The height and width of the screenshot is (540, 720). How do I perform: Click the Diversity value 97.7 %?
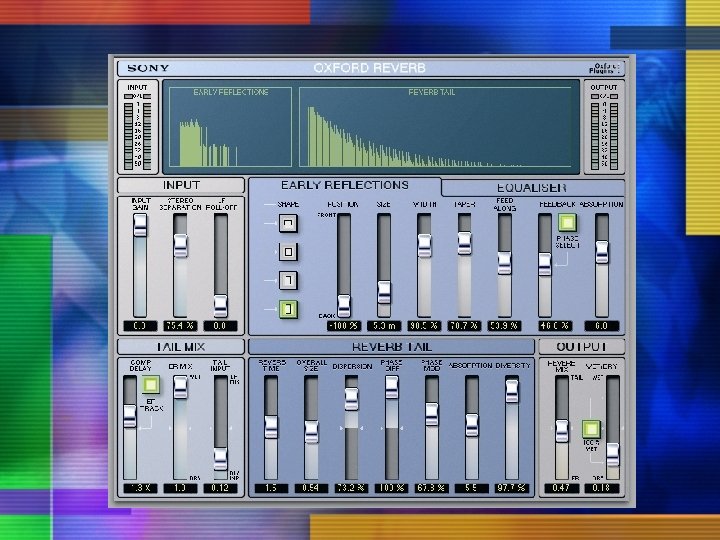[x=512, y=488]
